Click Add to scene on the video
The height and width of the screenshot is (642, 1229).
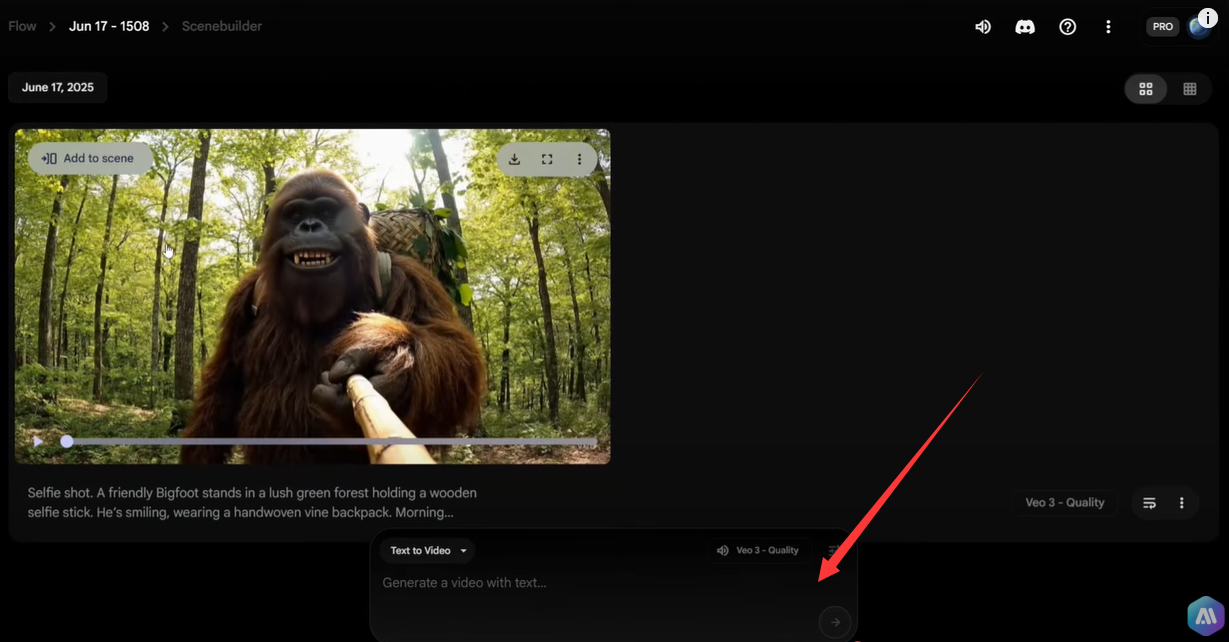pyautogui.click(x=89, y=158)
